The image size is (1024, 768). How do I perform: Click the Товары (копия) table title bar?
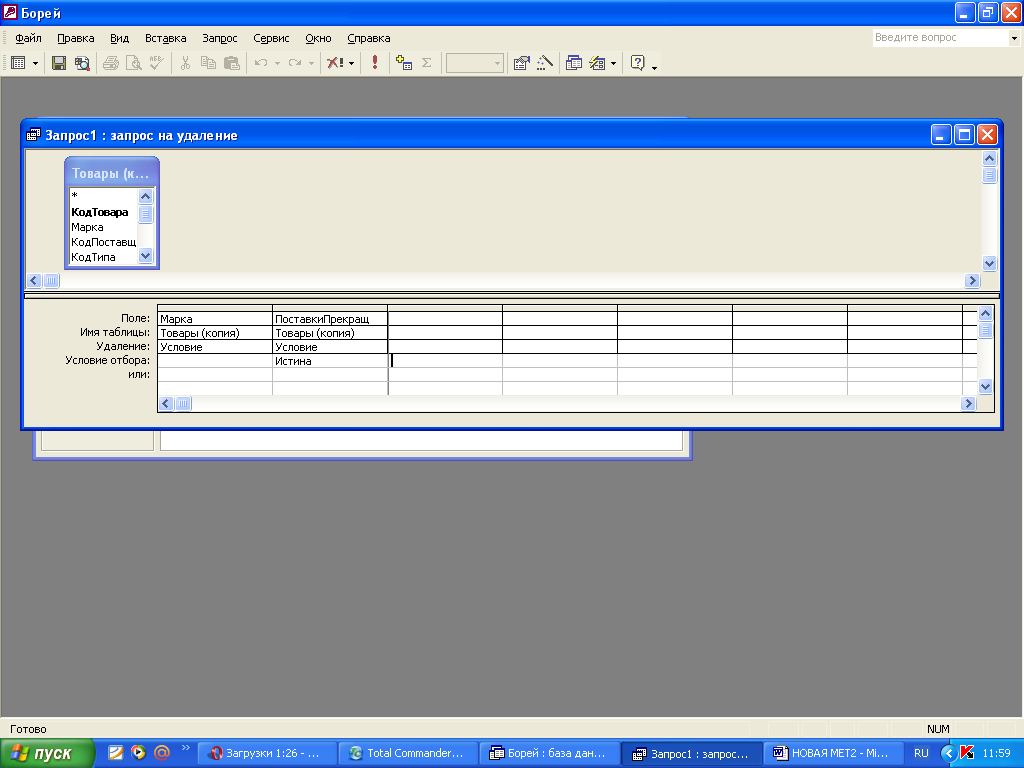tap(112, 173)
